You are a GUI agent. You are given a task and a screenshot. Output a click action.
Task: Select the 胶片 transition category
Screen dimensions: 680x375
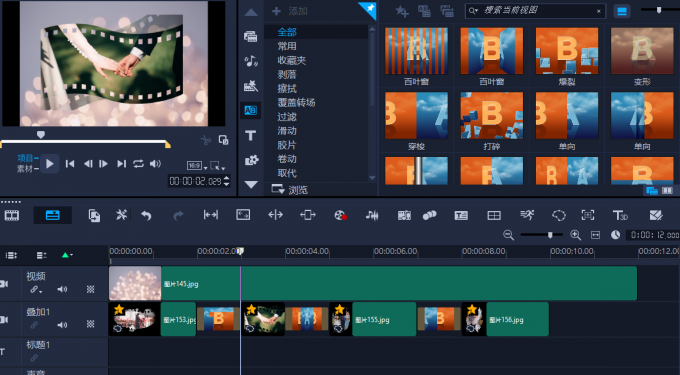287,145
